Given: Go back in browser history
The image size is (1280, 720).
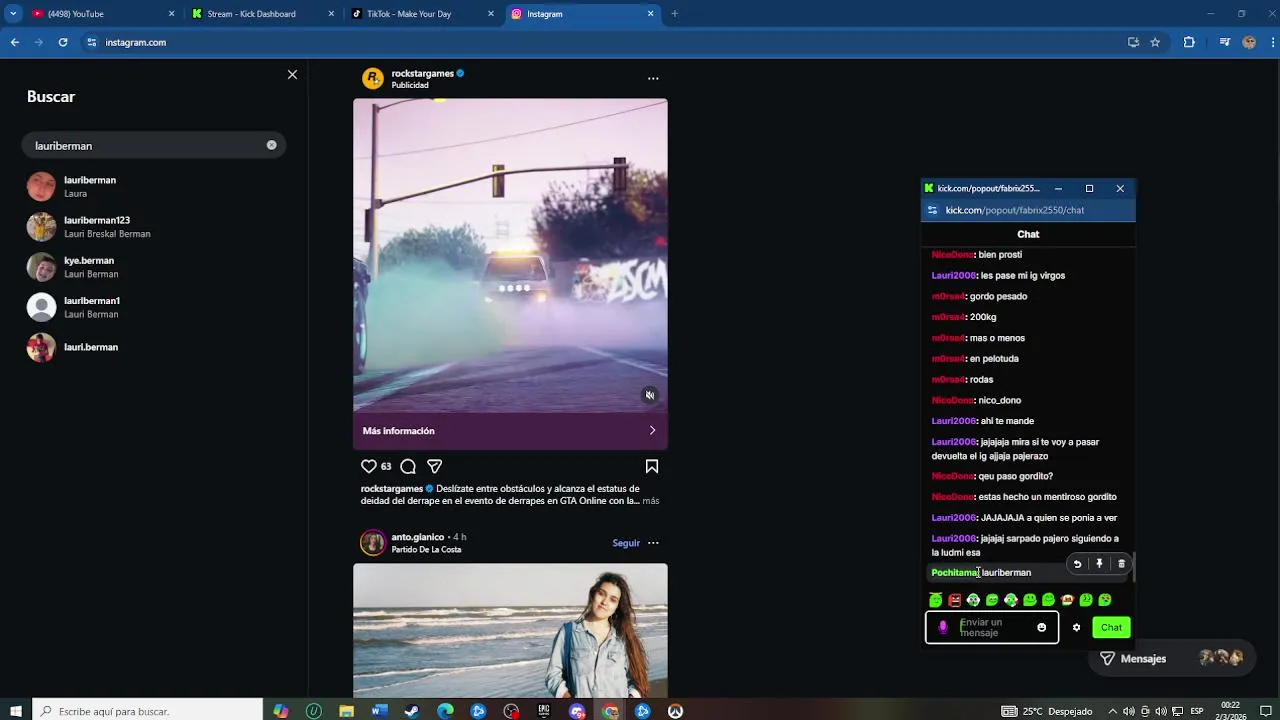Looking at the screenshot, I should (x=15, y=42).
